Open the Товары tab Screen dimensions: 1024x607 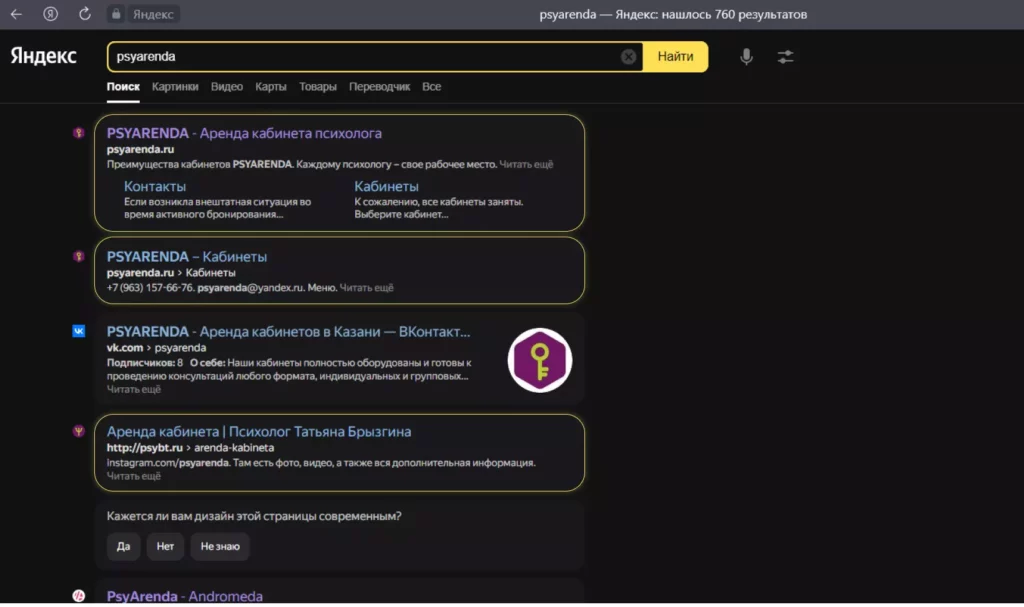click(x=318, y=86)
